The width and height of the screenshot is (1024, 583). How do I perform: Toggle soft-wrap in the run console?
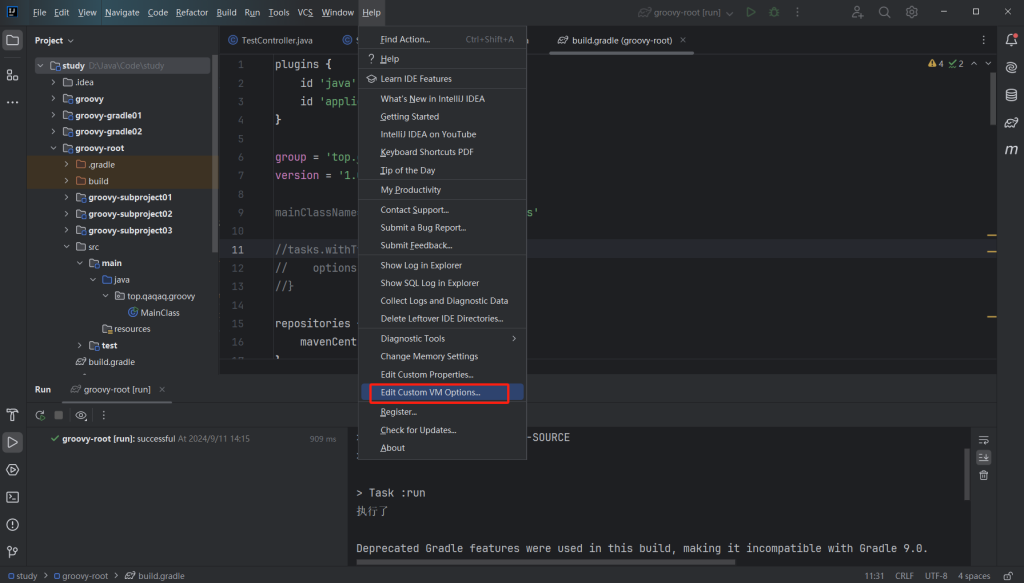[984, 439]
